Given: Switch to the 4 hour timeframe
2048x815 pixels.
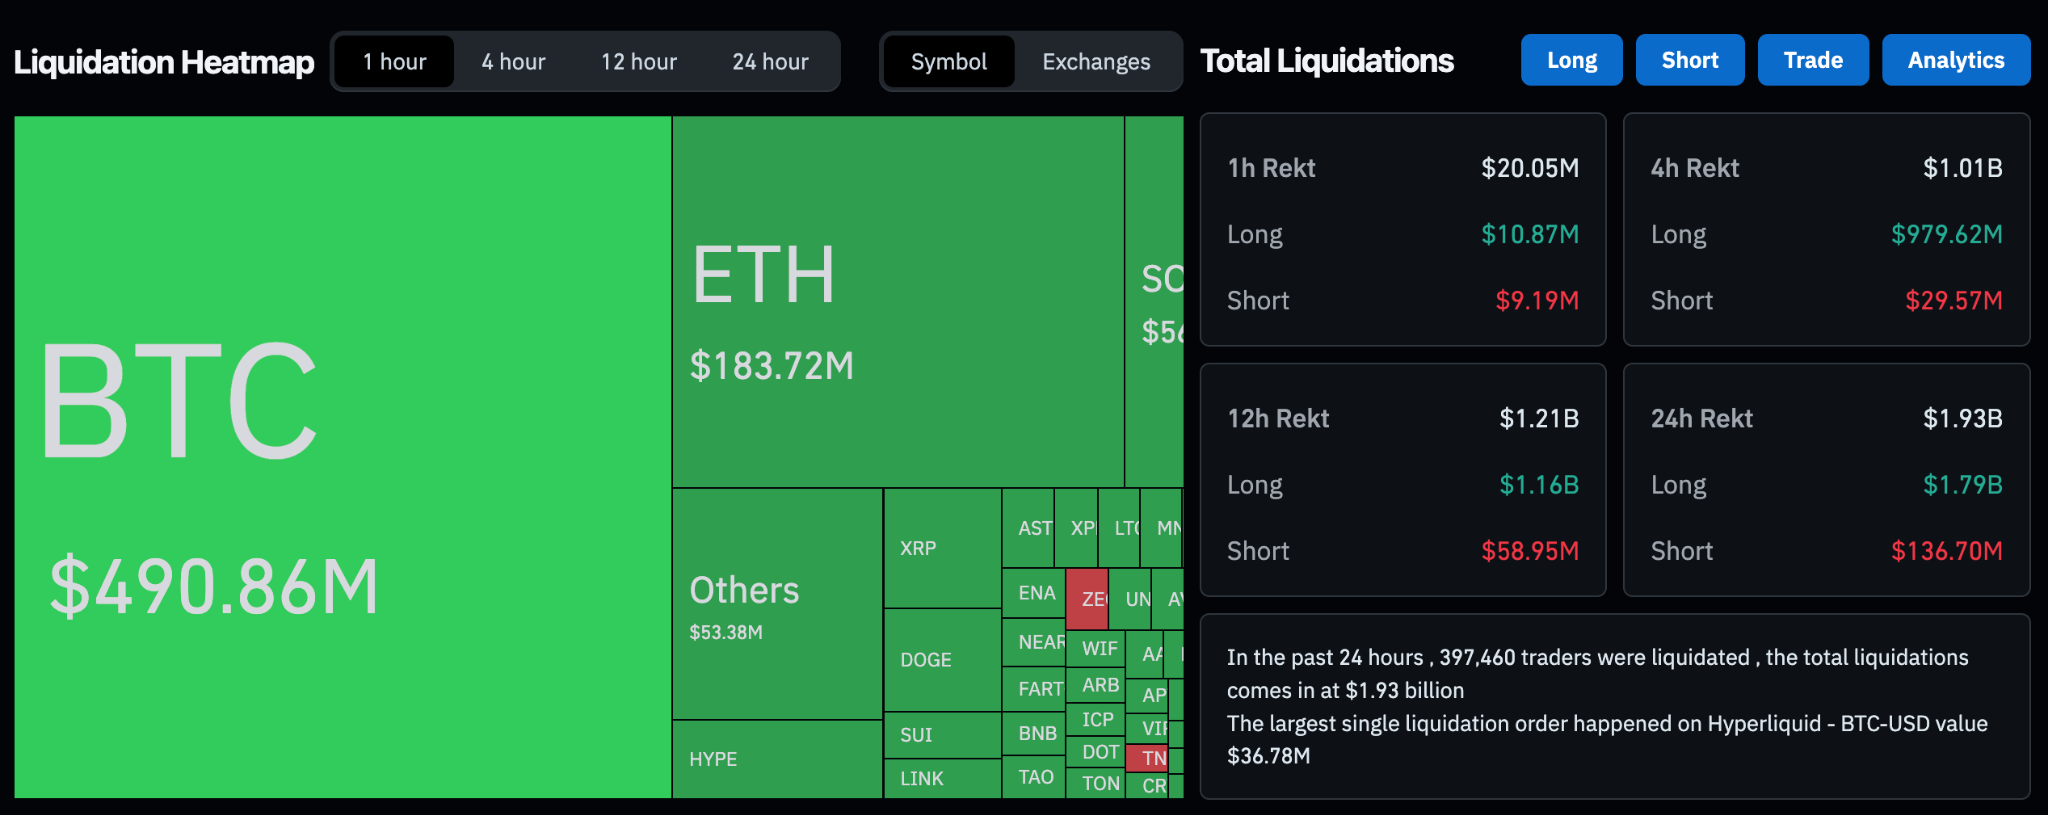Looking at the screenshot, I should [x=513, y=62].
